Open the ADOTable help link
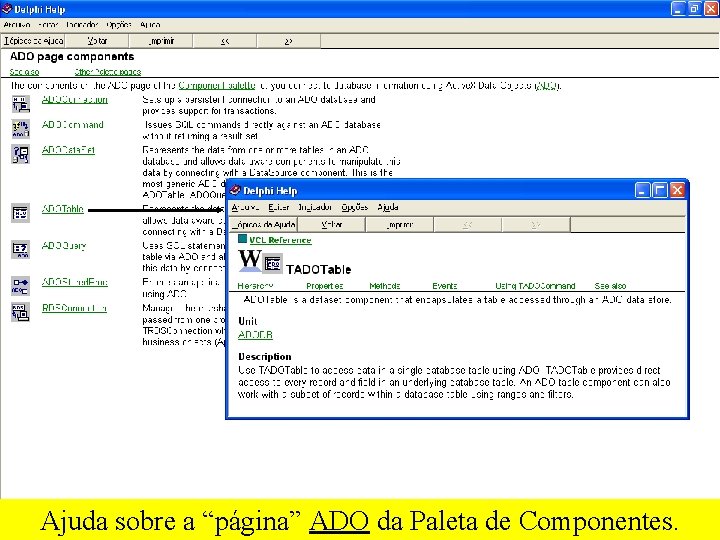 pos(62,209)
